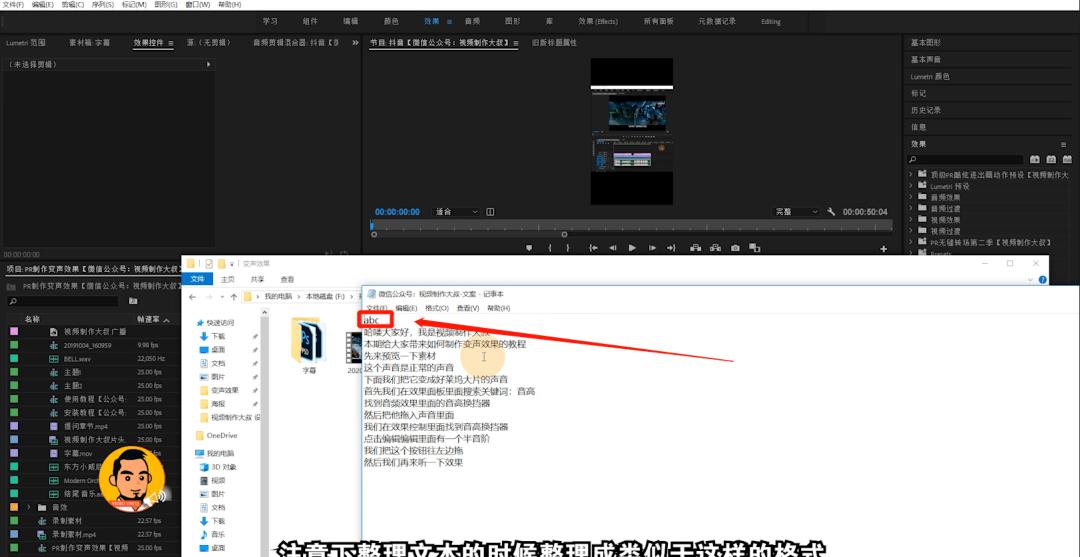The image size is (1080, 557).
Task: Click the right zoom scroll bar handle
Action: pyautogui.click(x=564, y=235)
